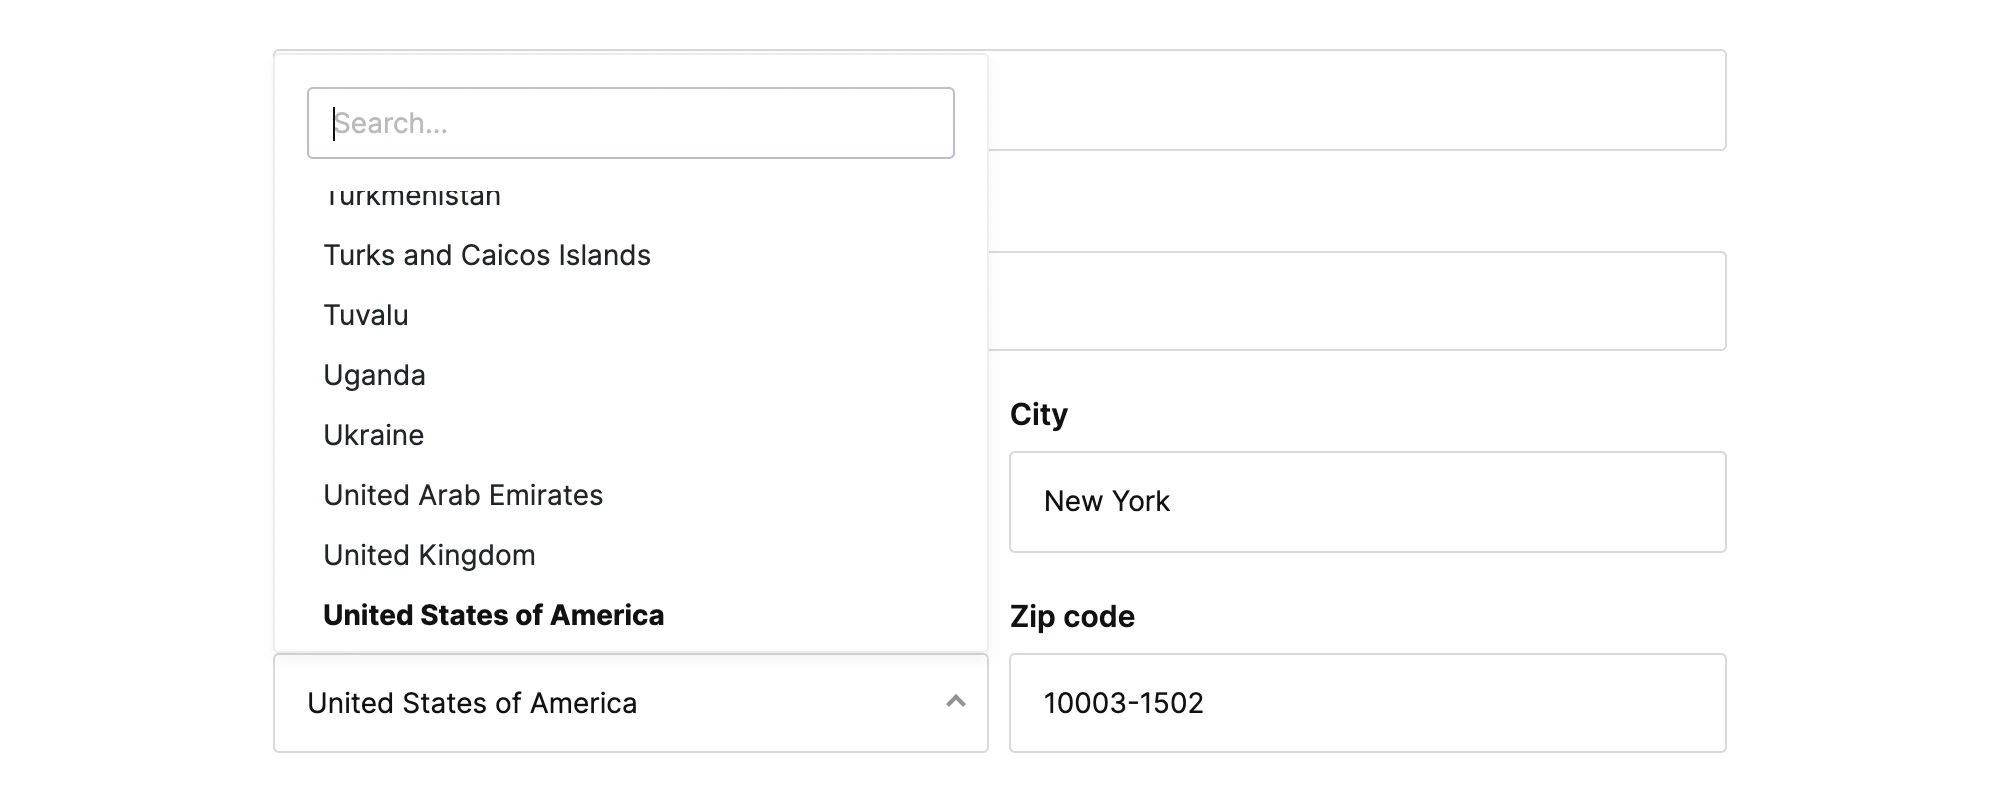
Task: Focus the empty field above the City label
Action: click(1356, 301)
